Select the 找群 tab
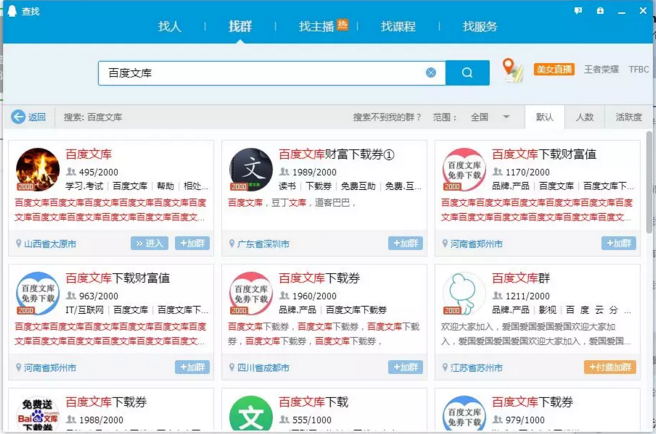656x434 pixels. (x=240, y=26)
